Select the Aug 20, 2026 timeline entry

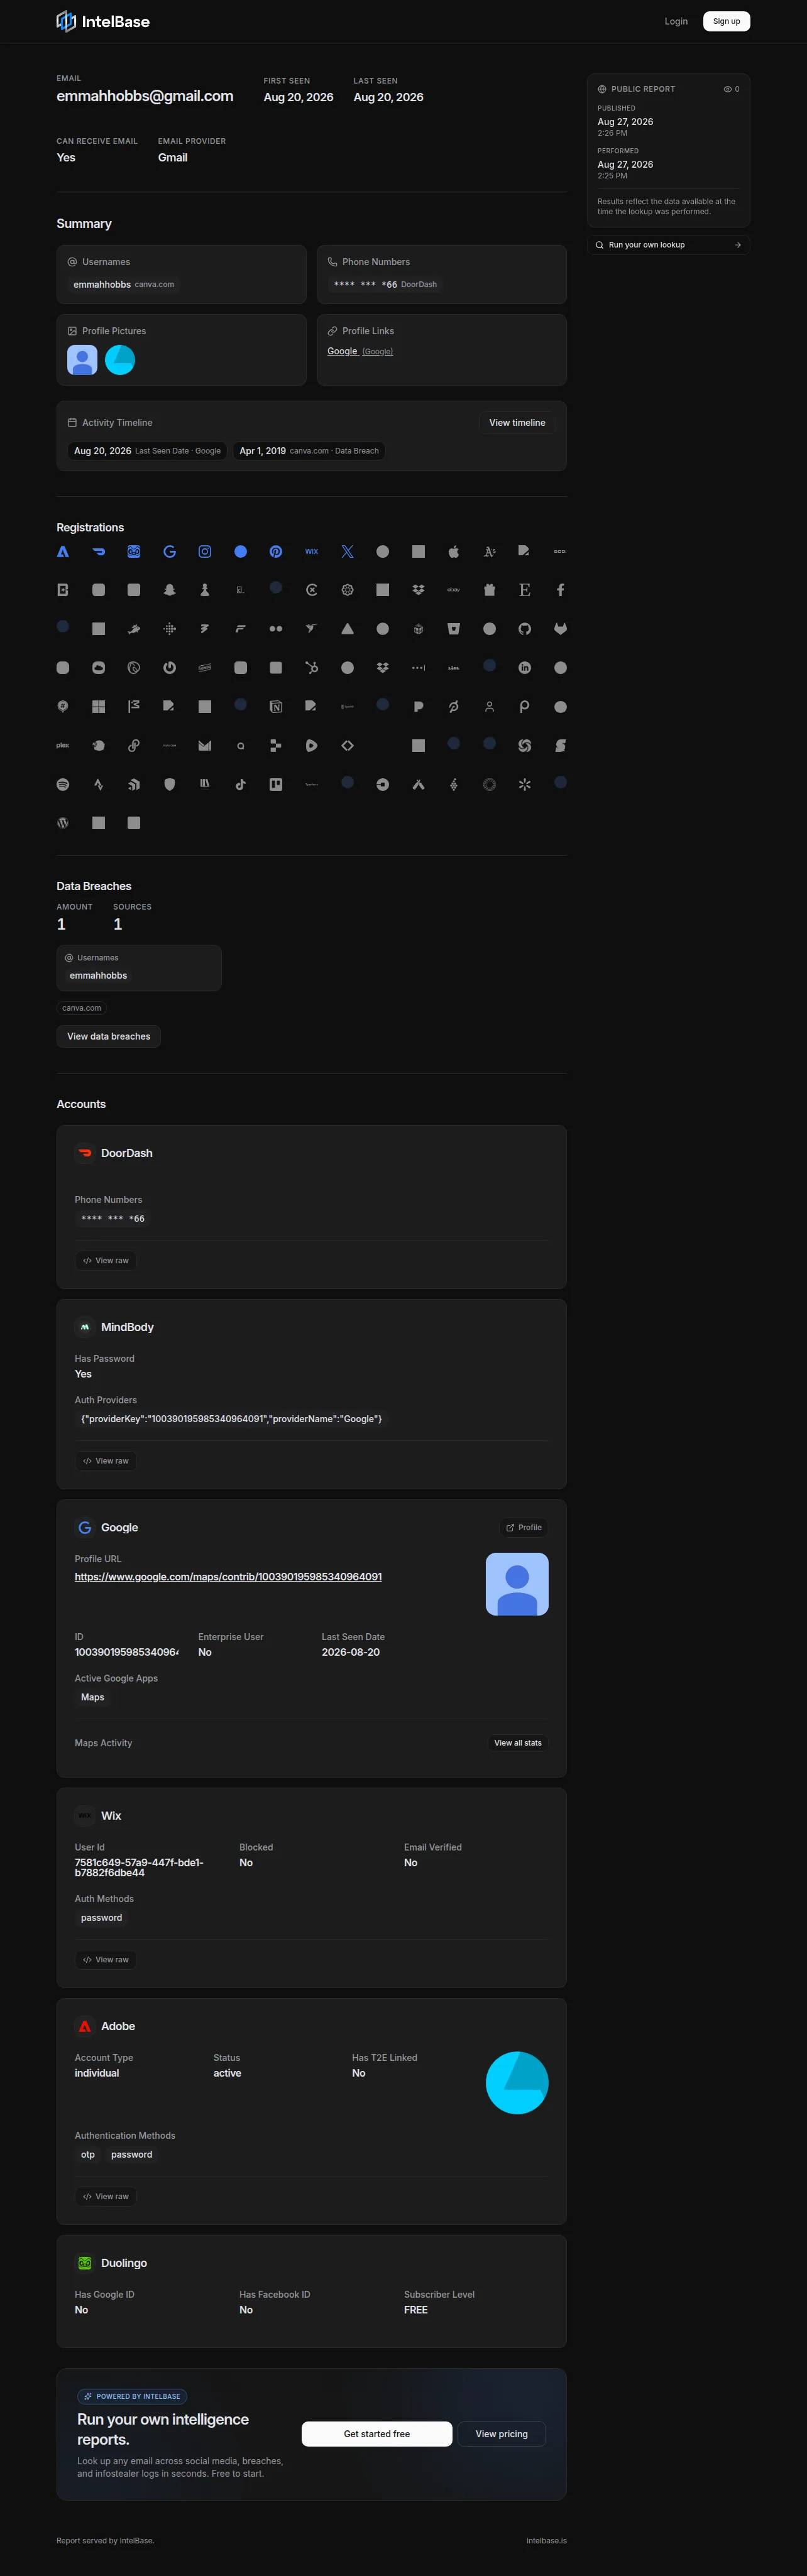[147, 451]
